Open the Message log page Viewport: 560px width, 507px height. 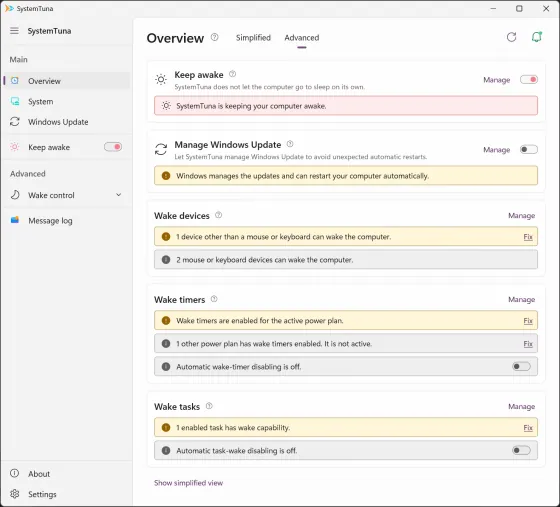coord(67,220)
